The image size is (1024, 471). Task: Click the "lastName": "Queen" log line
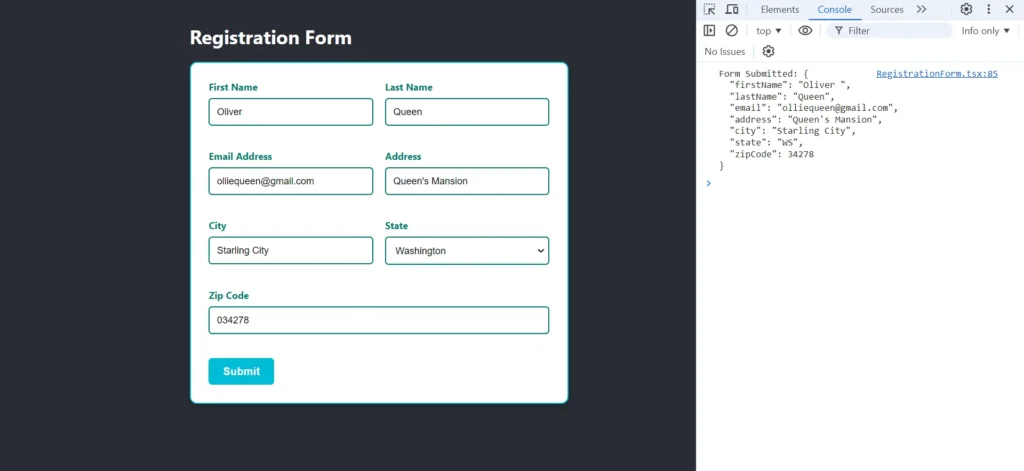point(782,97)
